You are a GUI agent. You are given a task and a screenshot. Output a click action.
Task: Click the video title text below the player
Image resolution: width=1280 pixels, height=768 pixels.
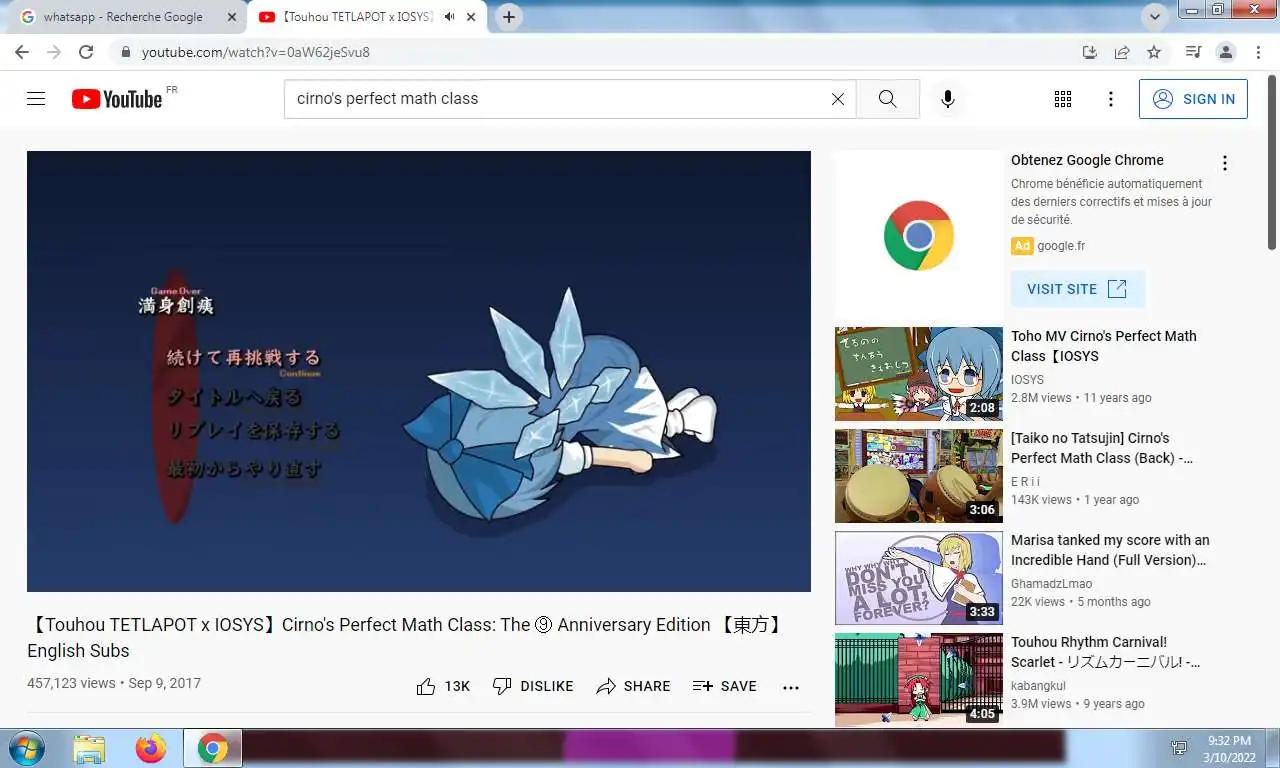pyautogui.click(x=408, y=637)
